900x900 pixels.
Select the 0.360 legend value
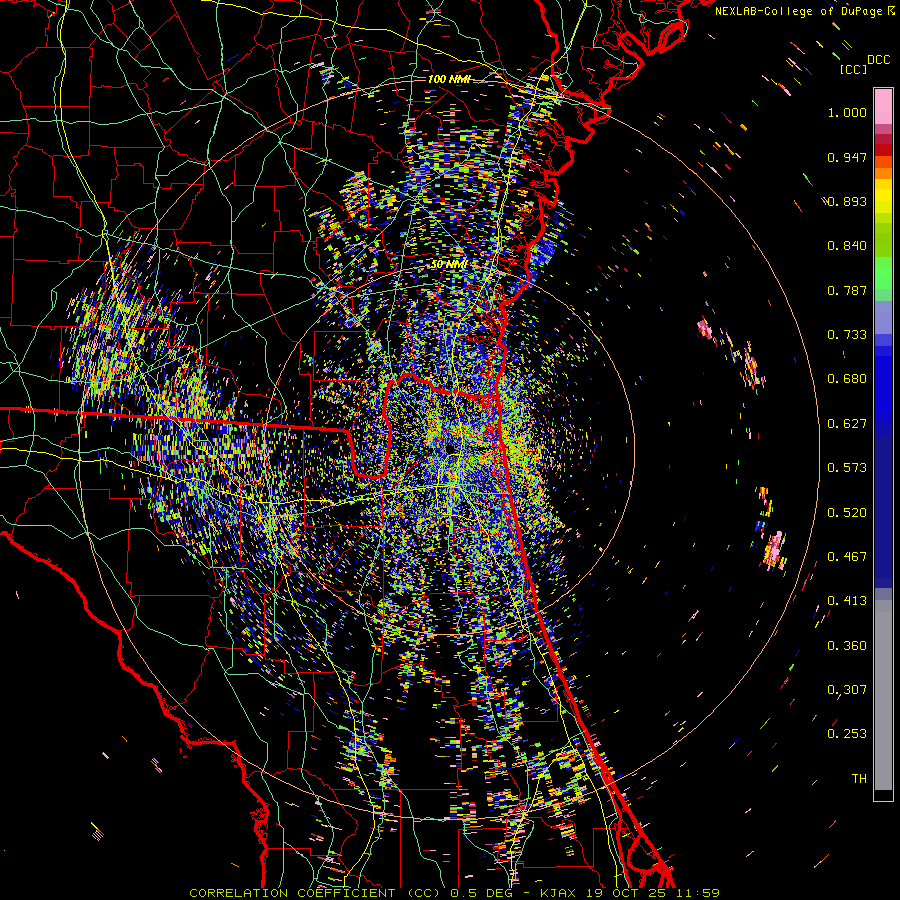pyautogui.click(x=847, y=646)
